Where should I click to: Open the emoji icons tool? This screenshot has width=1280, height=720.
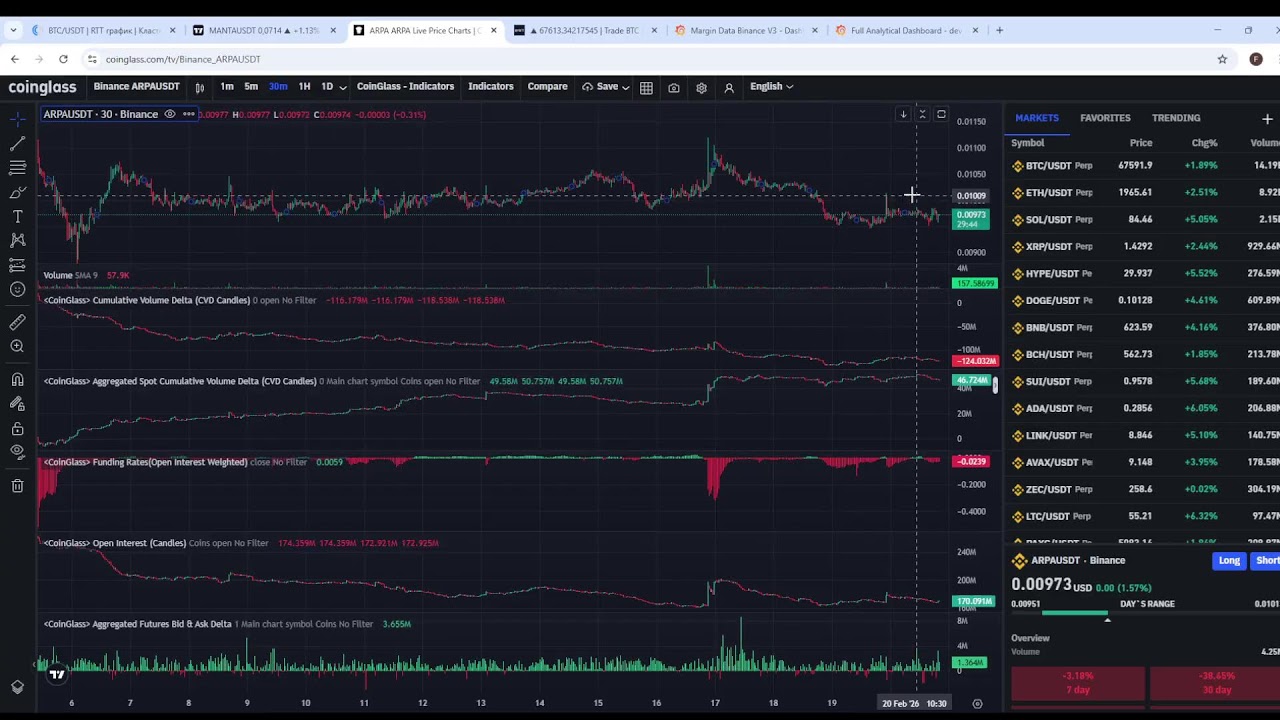coord(17,290)
